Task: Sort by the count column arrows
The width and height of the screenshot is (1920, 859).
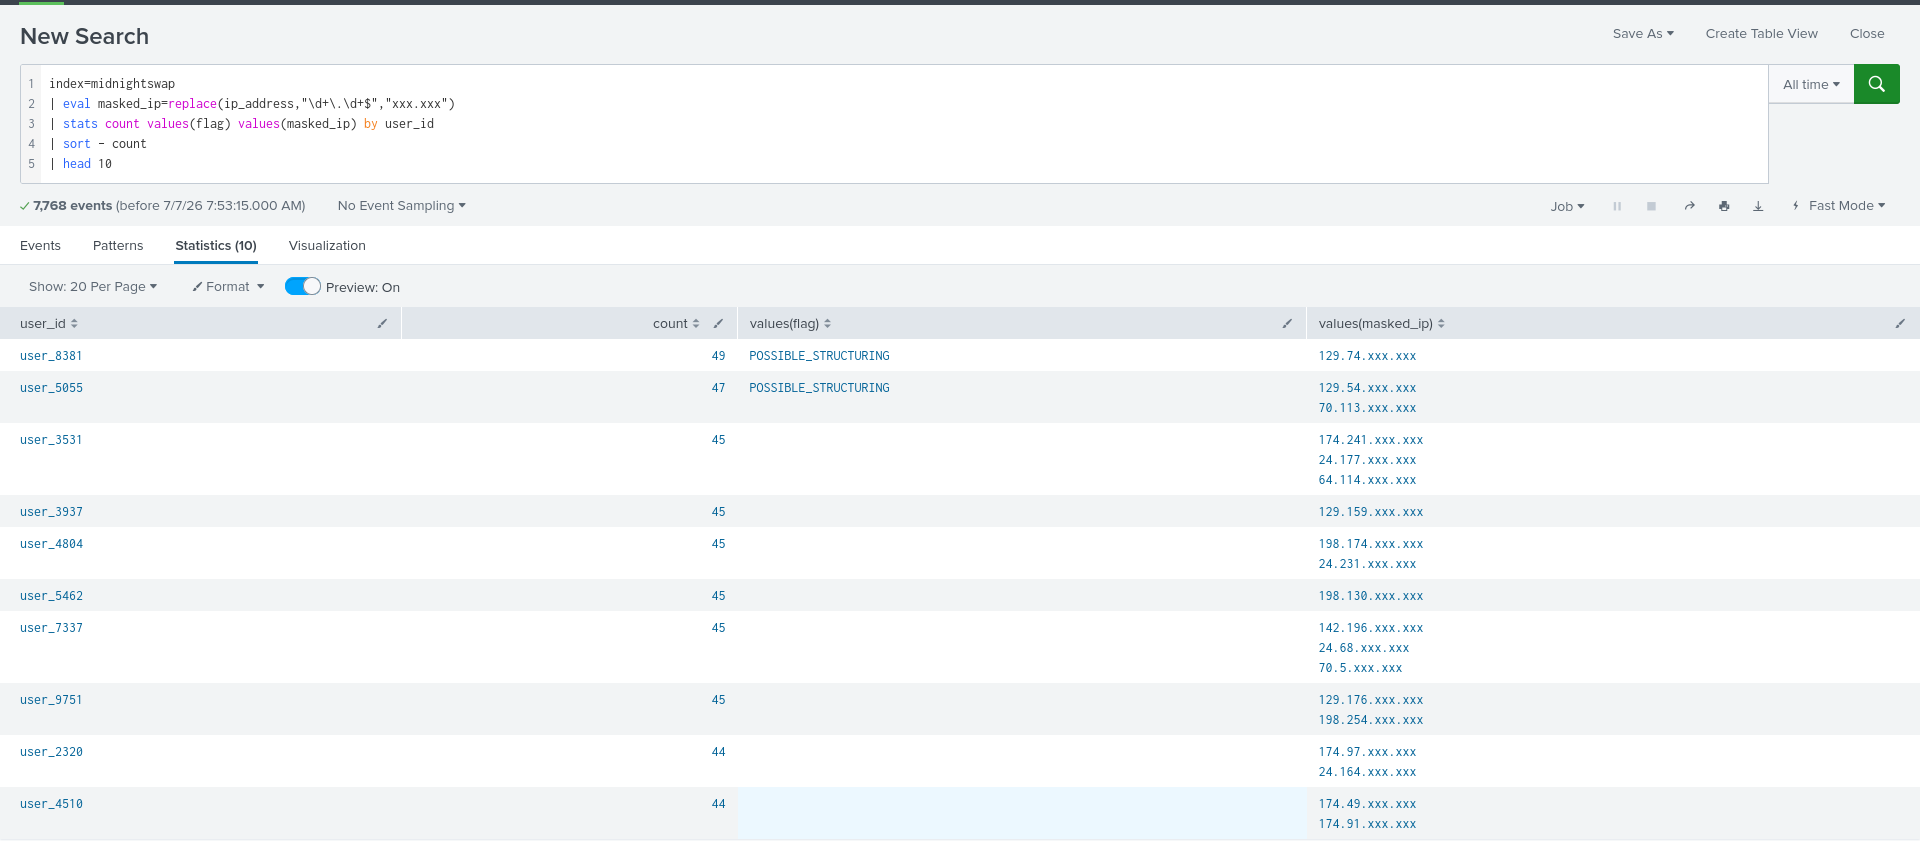Action: (696, 324)
